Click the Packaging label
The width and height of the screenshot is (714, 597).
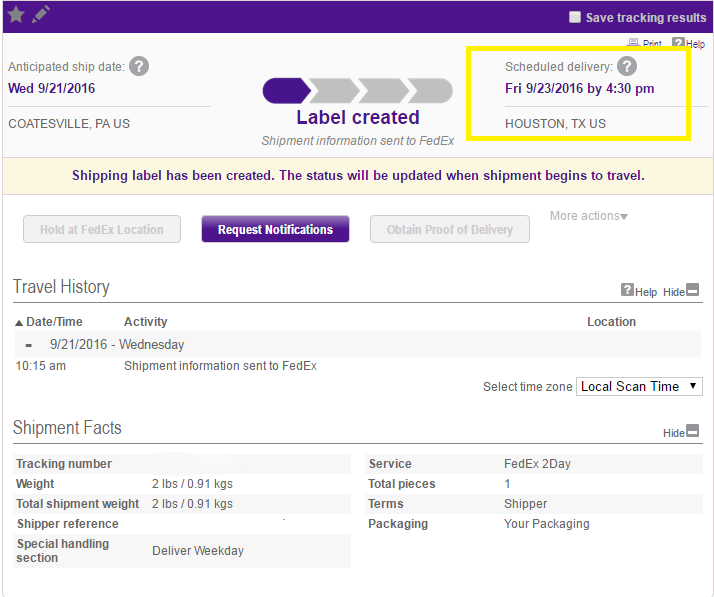[x=398, y=524]
